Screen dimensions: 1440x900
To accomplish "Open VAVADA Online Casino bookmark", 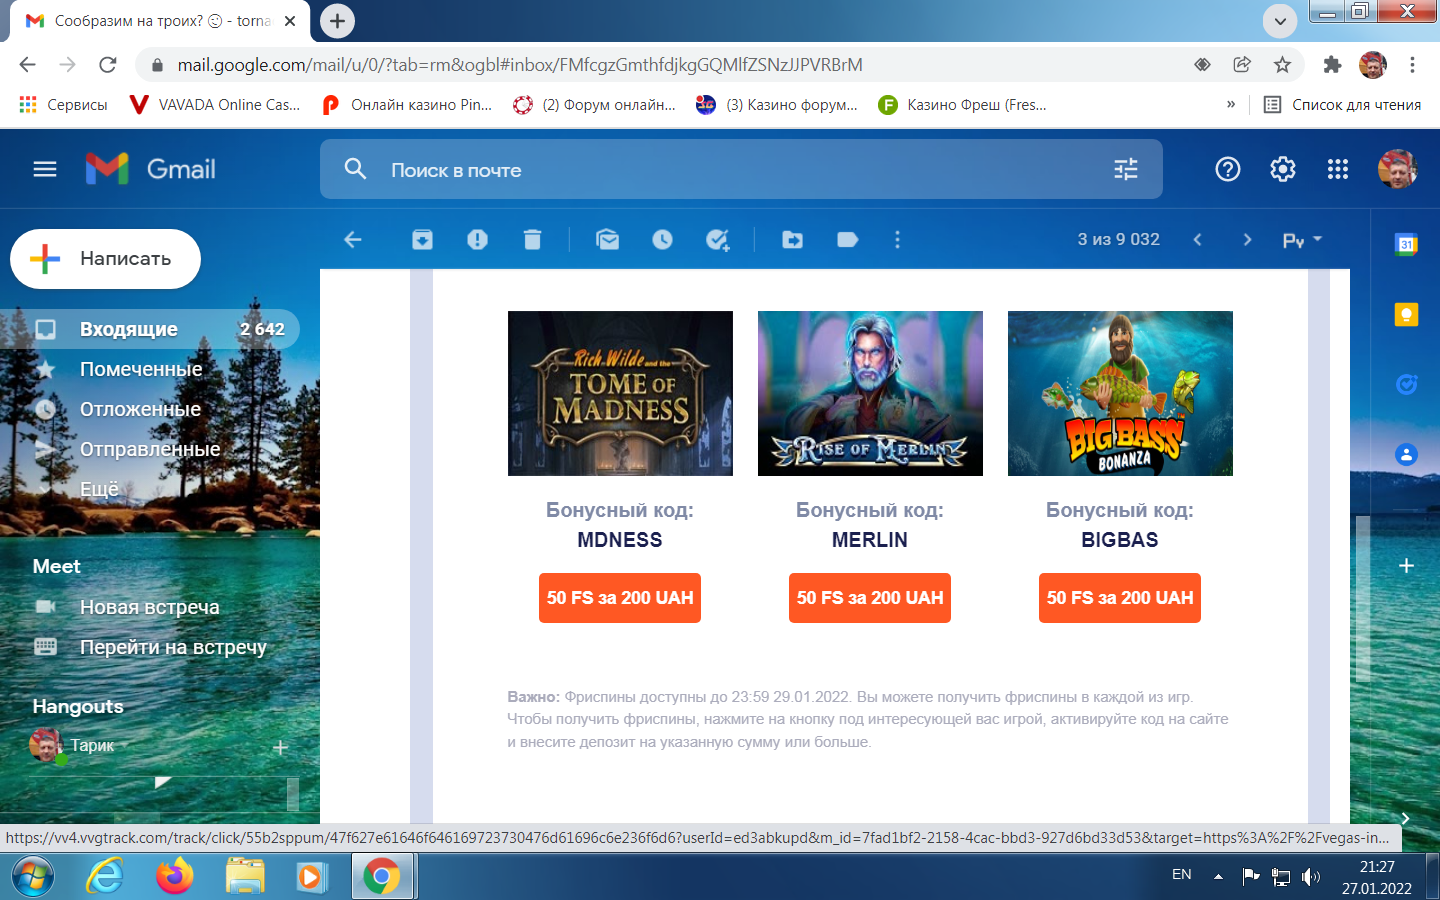I will 215,104.
